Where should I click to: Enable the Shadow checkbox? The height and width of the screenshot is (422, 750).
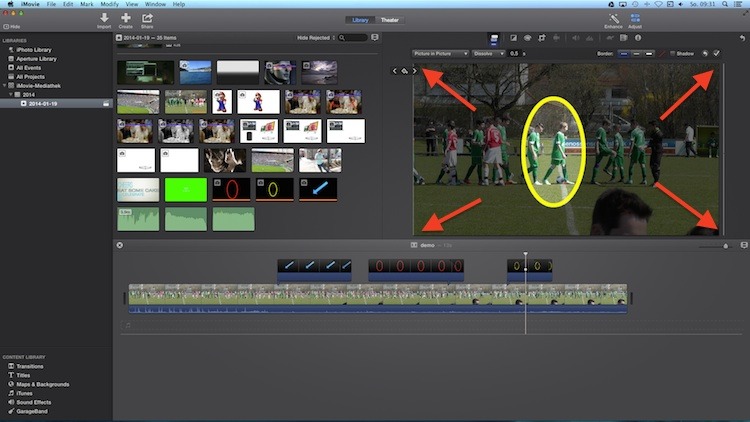[671, 53]
